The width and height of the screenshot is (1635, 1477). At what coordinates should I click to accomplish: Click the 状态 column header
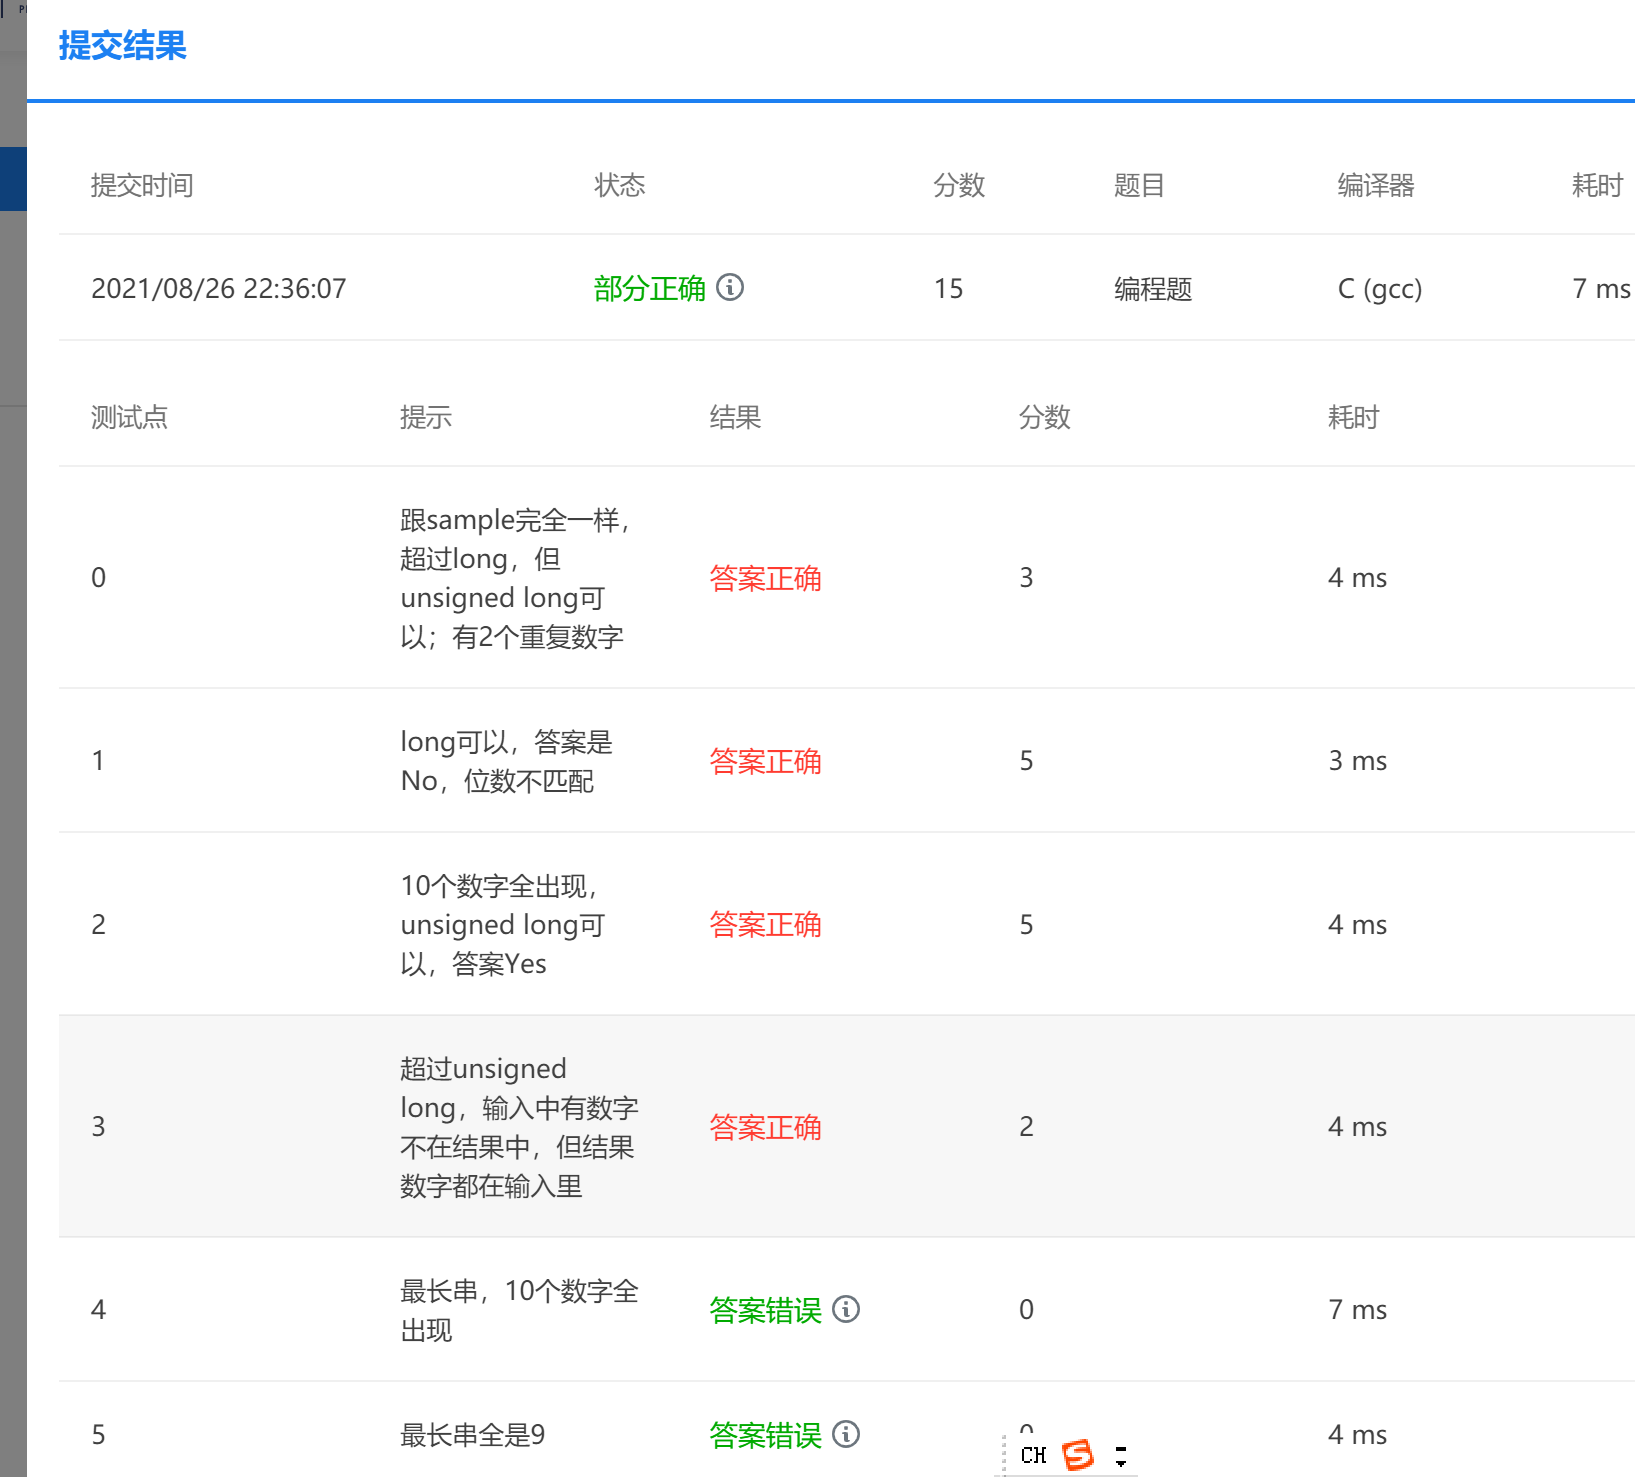tap(620, 185)
